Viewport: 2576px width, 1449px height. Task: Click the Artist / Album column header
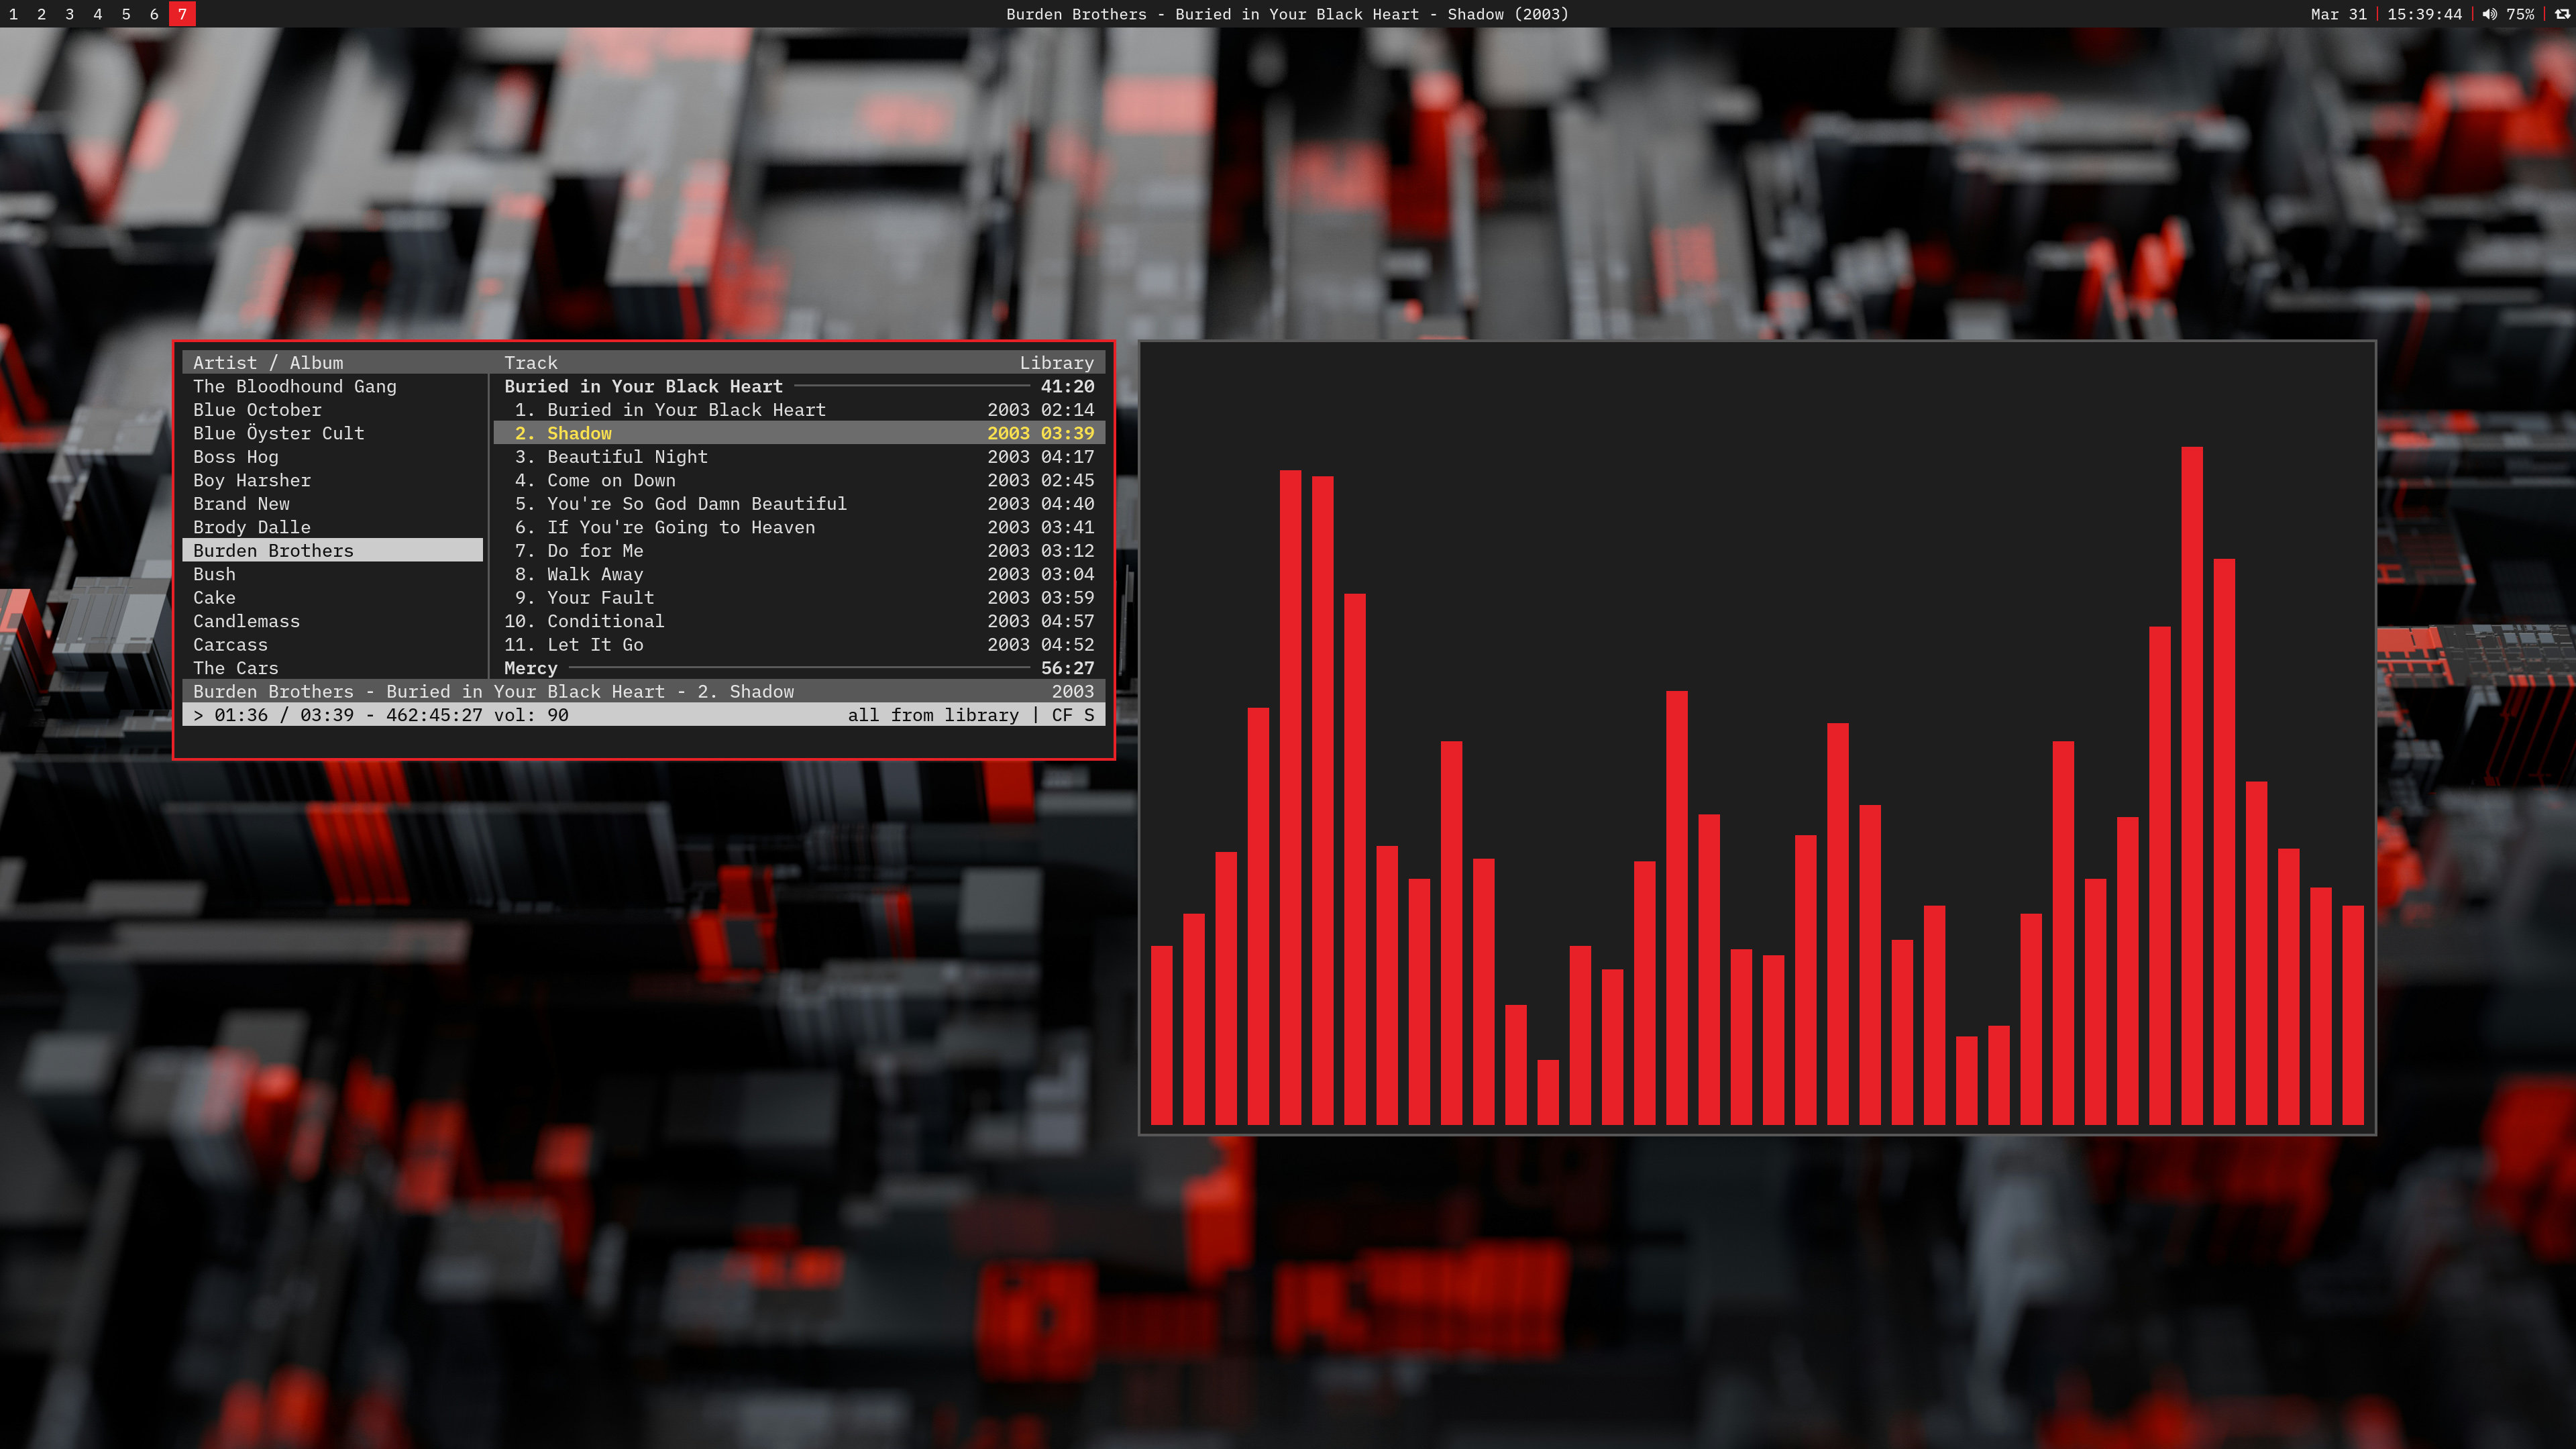(x=268, y=363)
